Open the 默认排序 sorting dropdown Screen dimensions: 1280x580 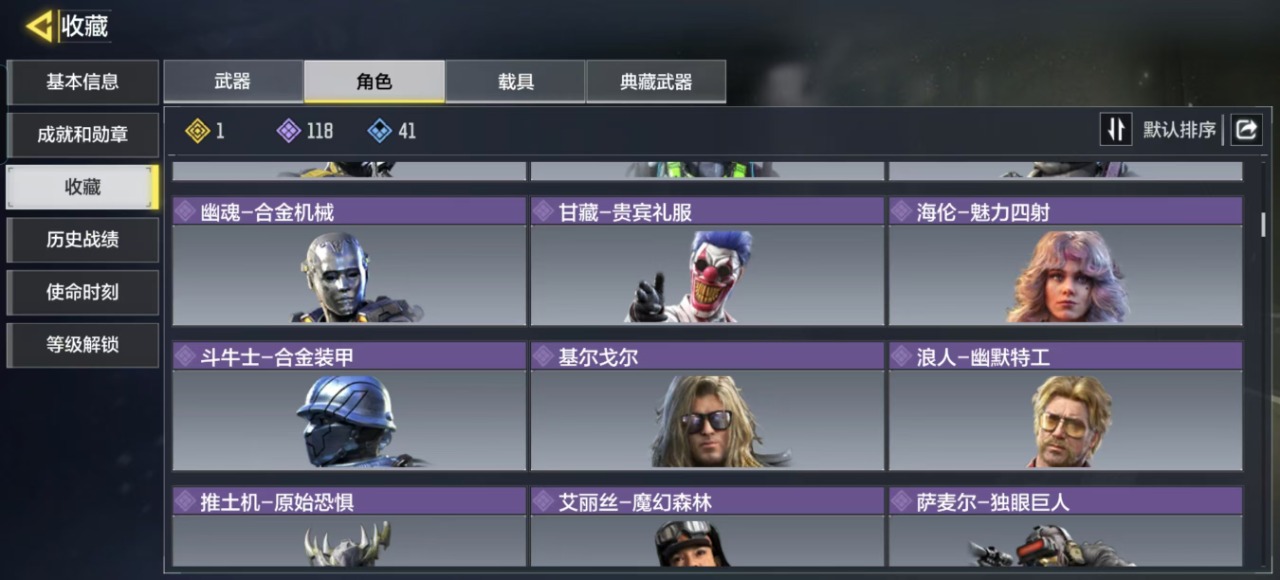1180,130
